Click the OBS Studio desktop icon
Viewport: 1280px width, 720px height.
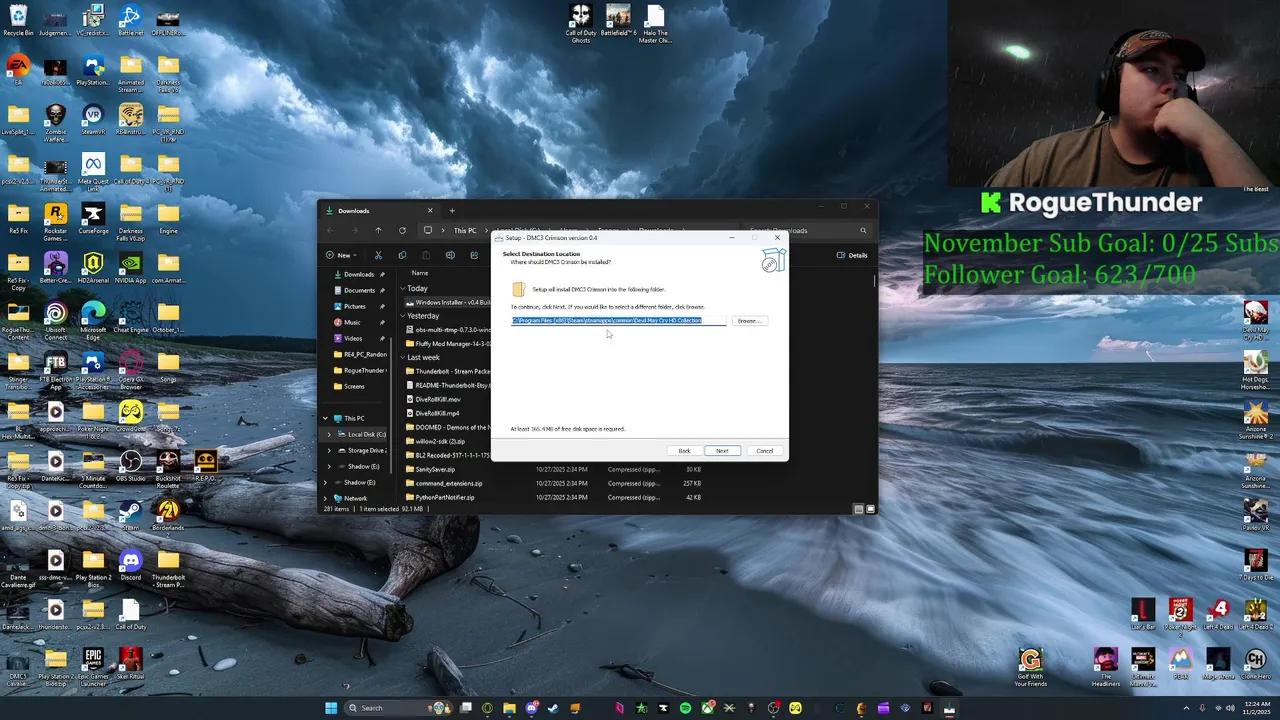(x=130, y=466)
